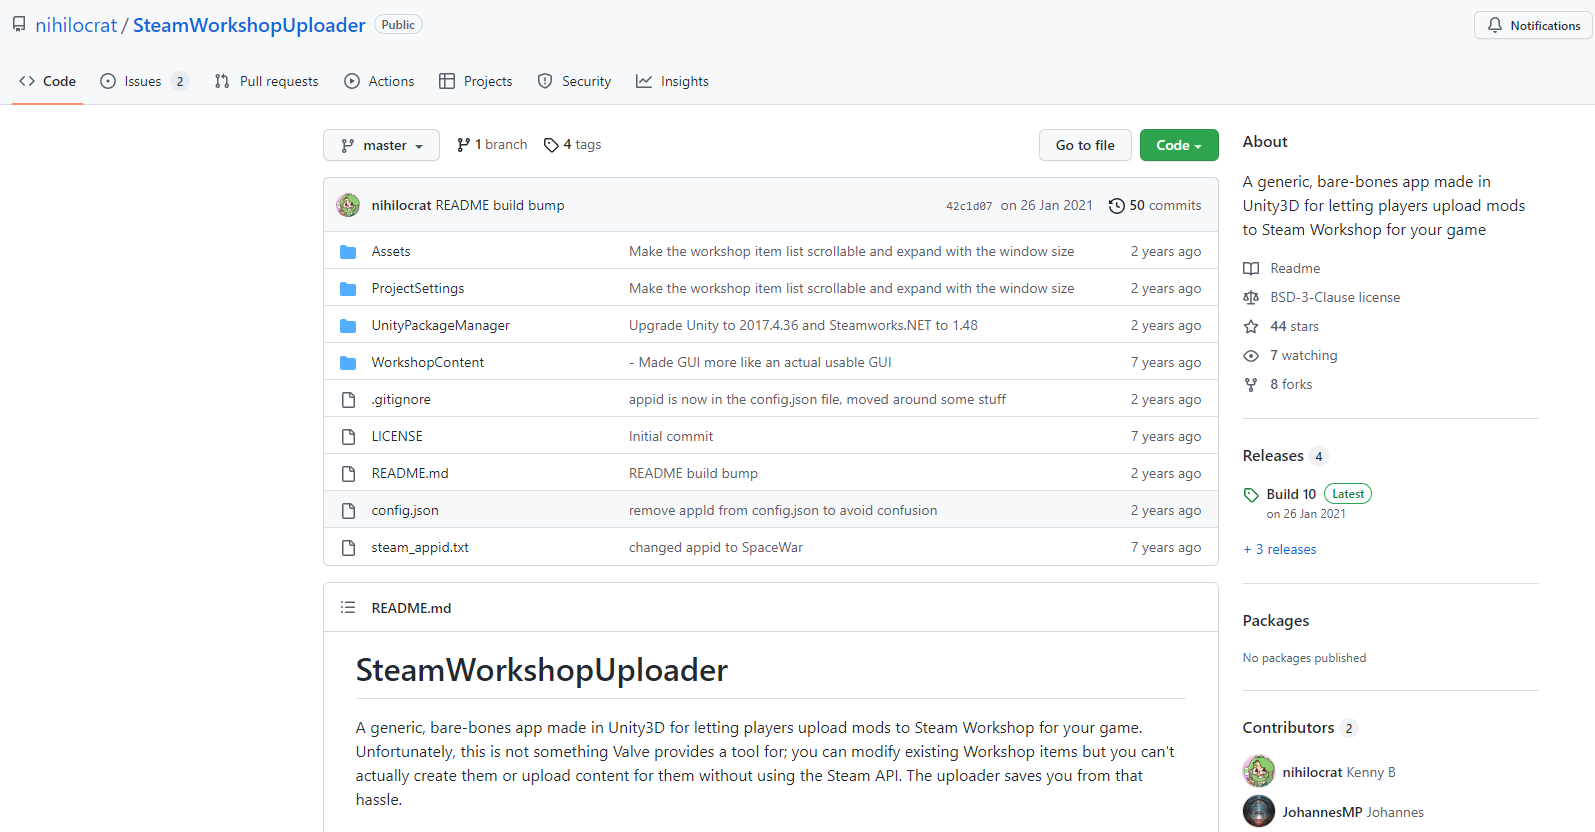Click nihilocrat's avatar in the commit bar
1595x832 pixels.
pyautogui.click(x=348, y=205)
